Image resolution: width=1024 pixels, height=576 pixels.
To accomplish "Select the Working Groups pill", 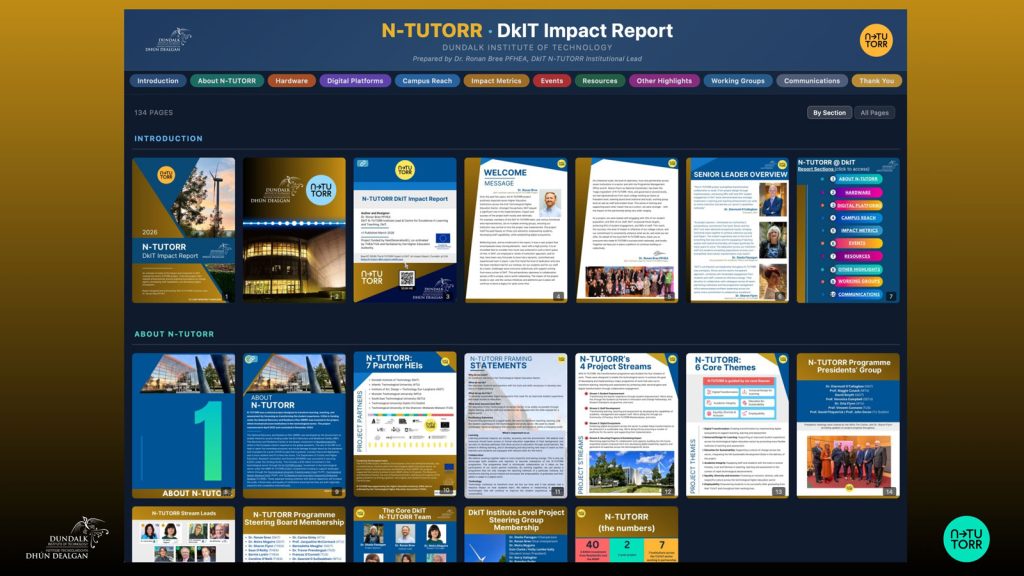I will [x=738, y=81].
